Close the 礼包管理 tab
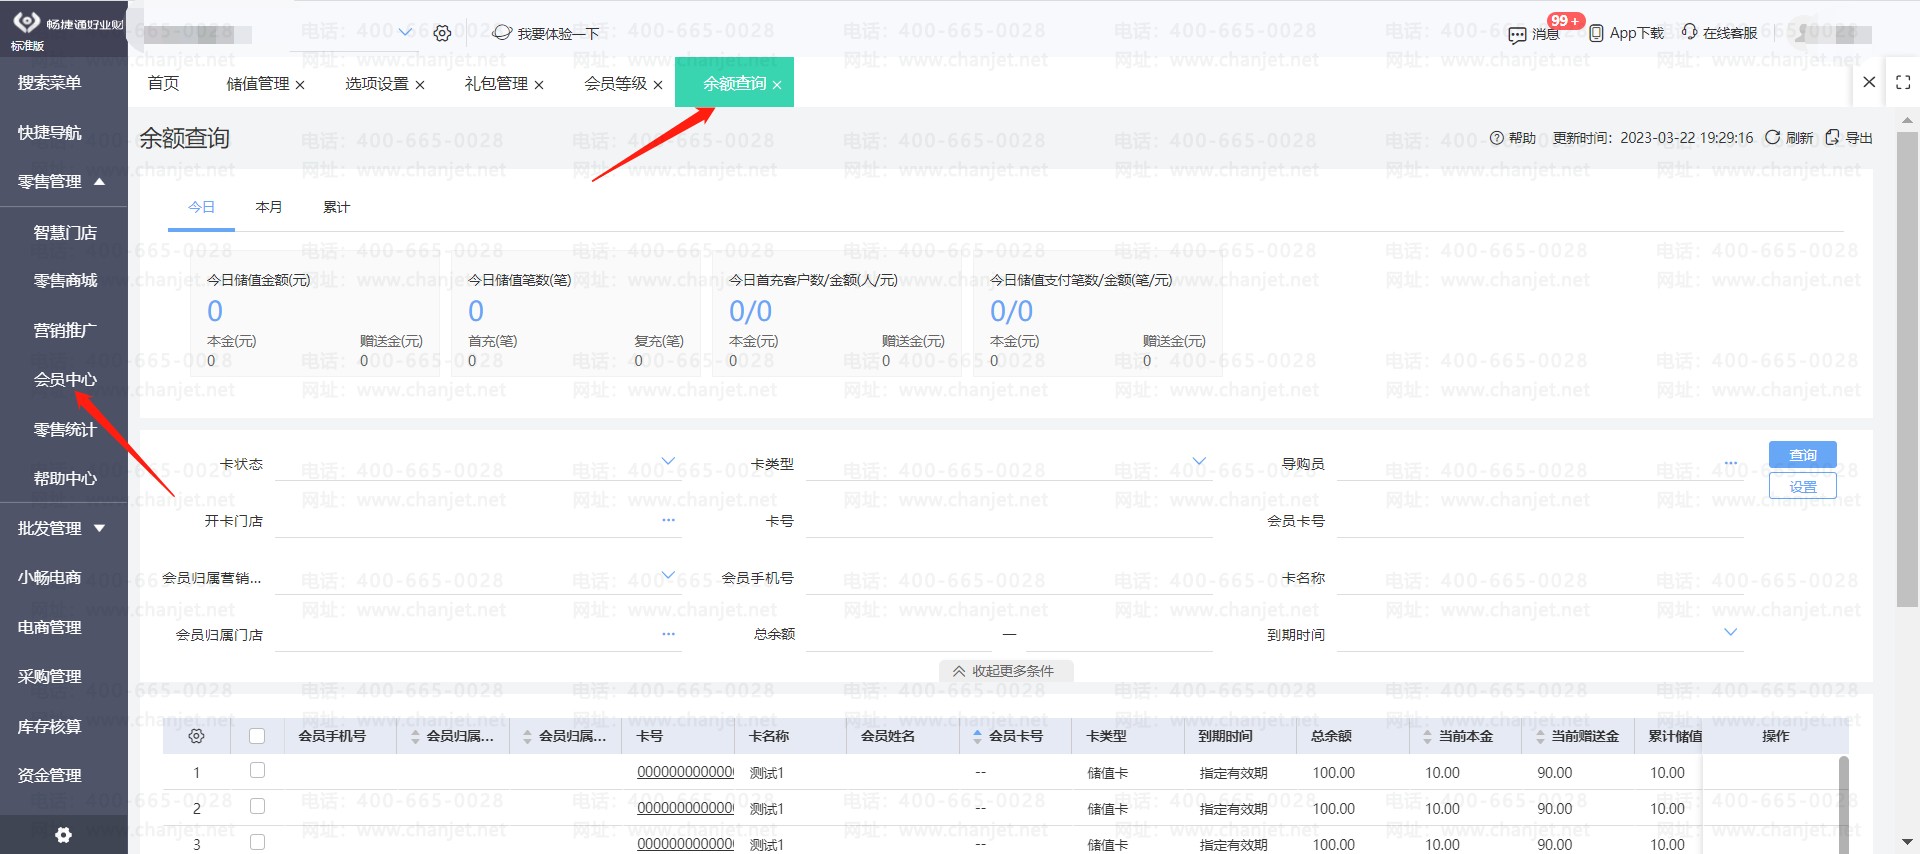The height and width of the screenshot is (854, 1920). pos(539,85)
